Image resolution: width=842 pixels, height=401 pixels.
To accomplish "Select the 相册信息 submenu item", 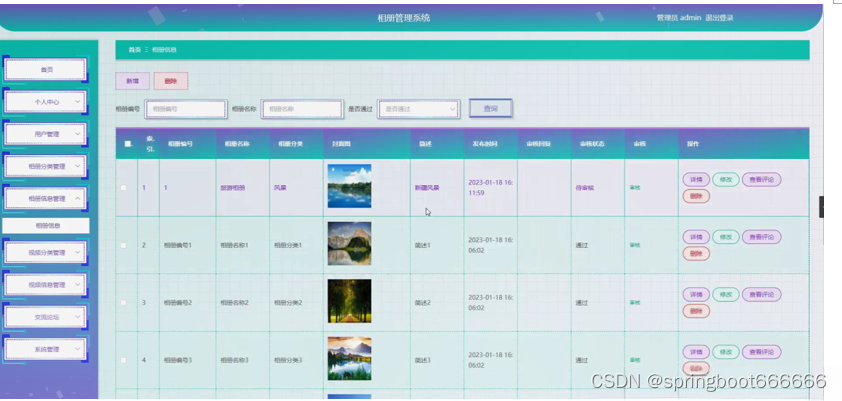I will click(46, 226).
